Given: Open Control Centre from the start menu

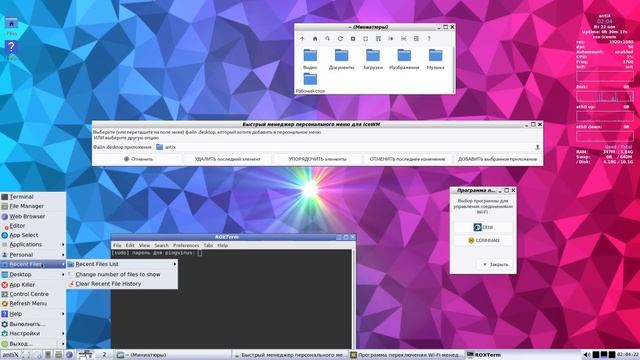Looking at the screenshot, I should click(x=33, y=294).
